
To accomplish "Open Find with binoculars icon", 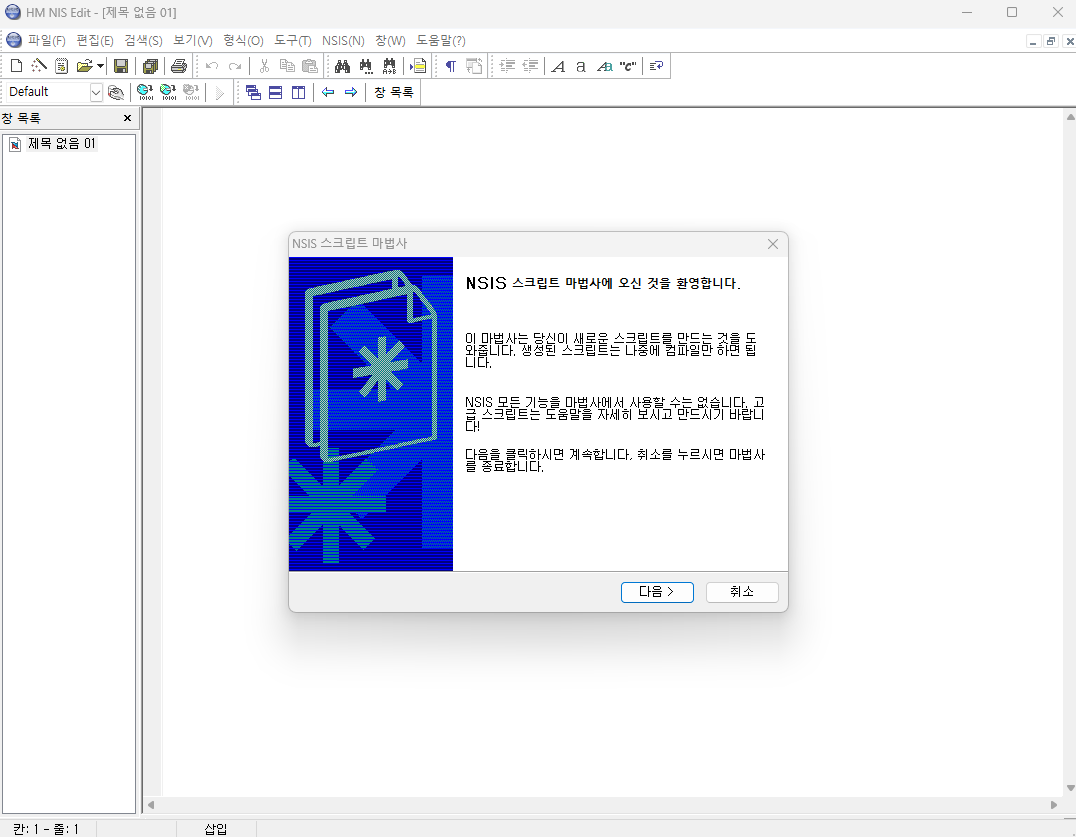I will click(342, 66).
